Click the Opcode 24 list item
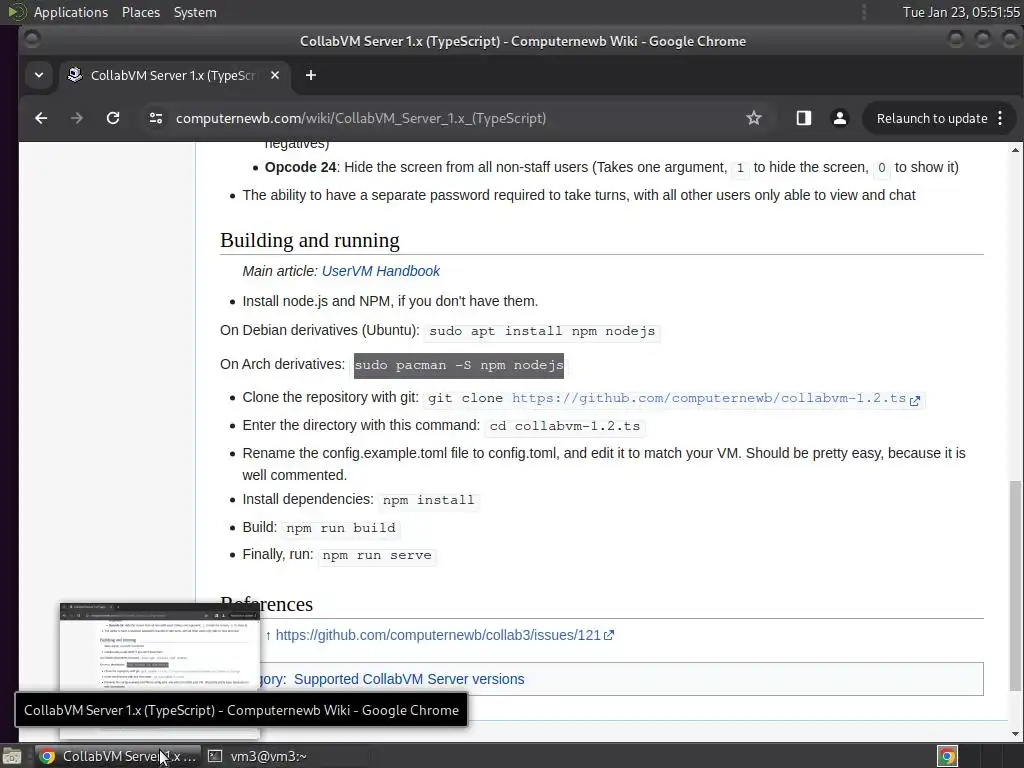Screen dimensions: 1024x768 [x=611, y=167]
